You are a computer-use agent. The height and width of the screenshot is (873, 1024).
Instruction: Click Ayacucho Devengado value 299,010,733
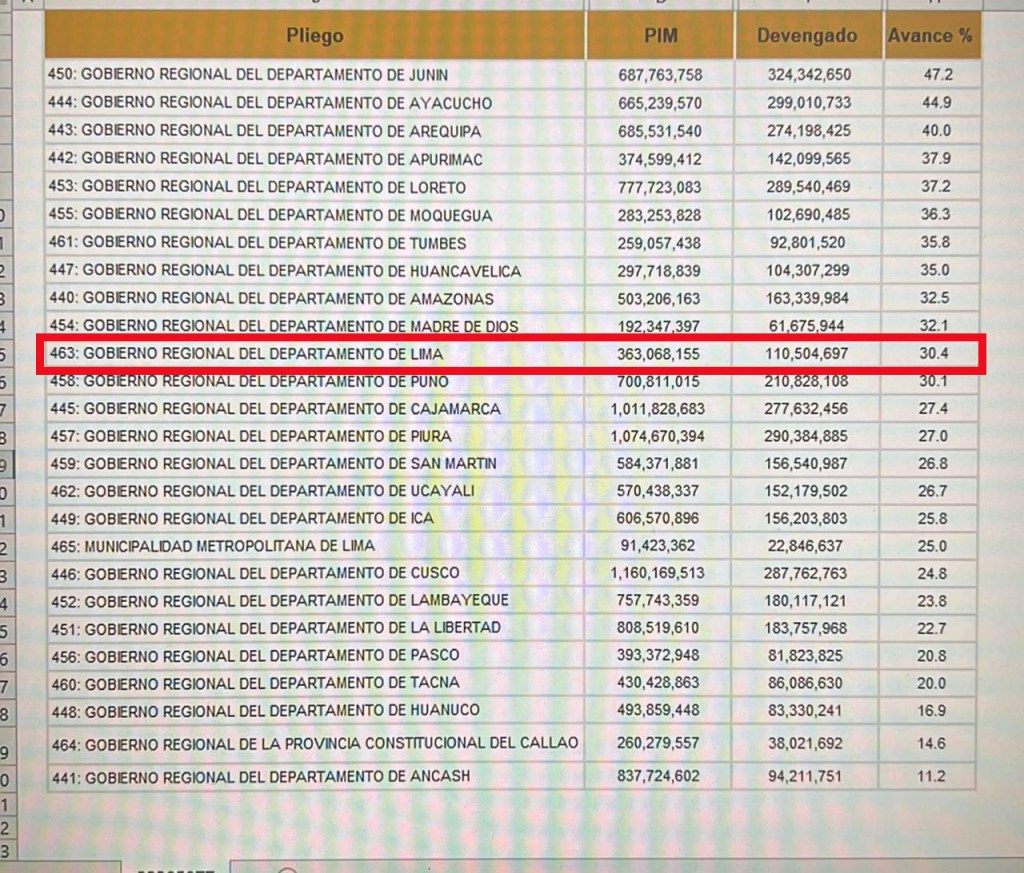809,103
